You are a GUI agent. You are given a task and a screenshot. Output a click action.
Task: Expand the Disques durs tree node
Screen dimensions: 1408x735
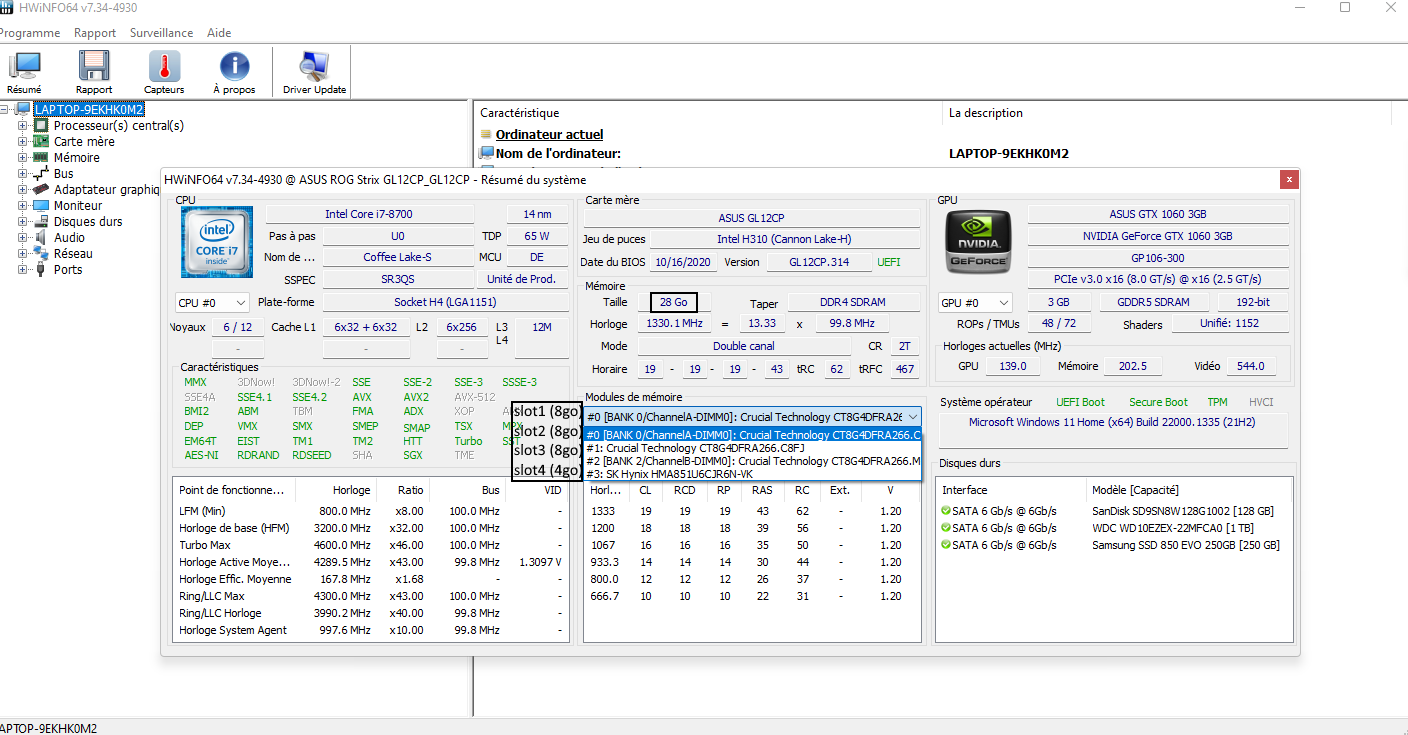pos(23,222)
